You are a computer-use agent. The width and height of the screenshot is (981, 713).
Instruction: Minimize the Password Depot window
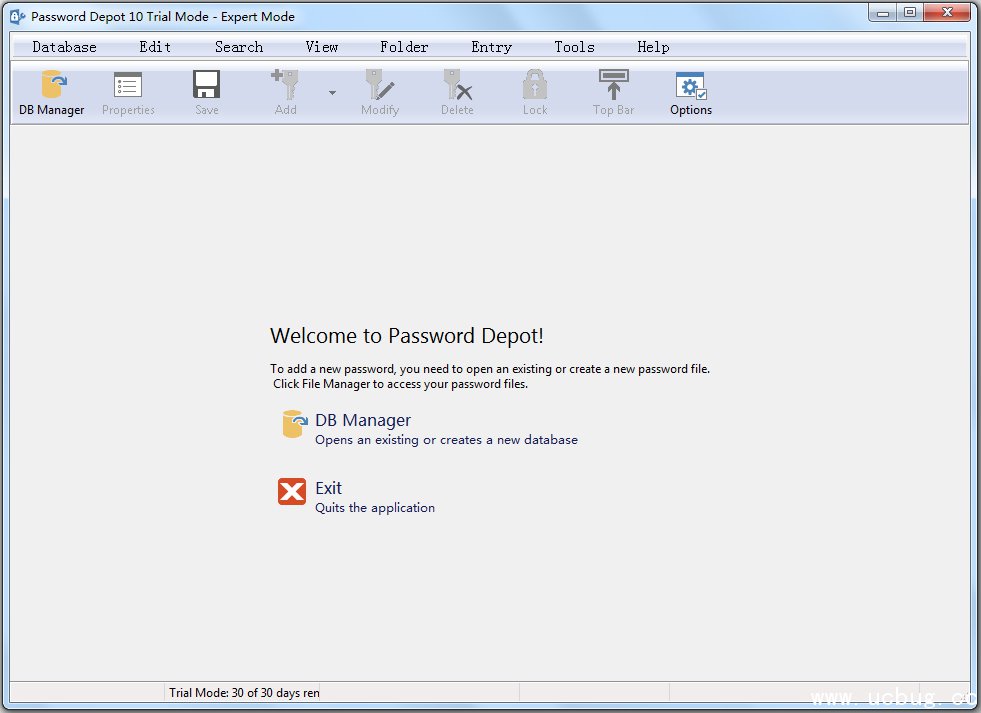tap(883, 13)
